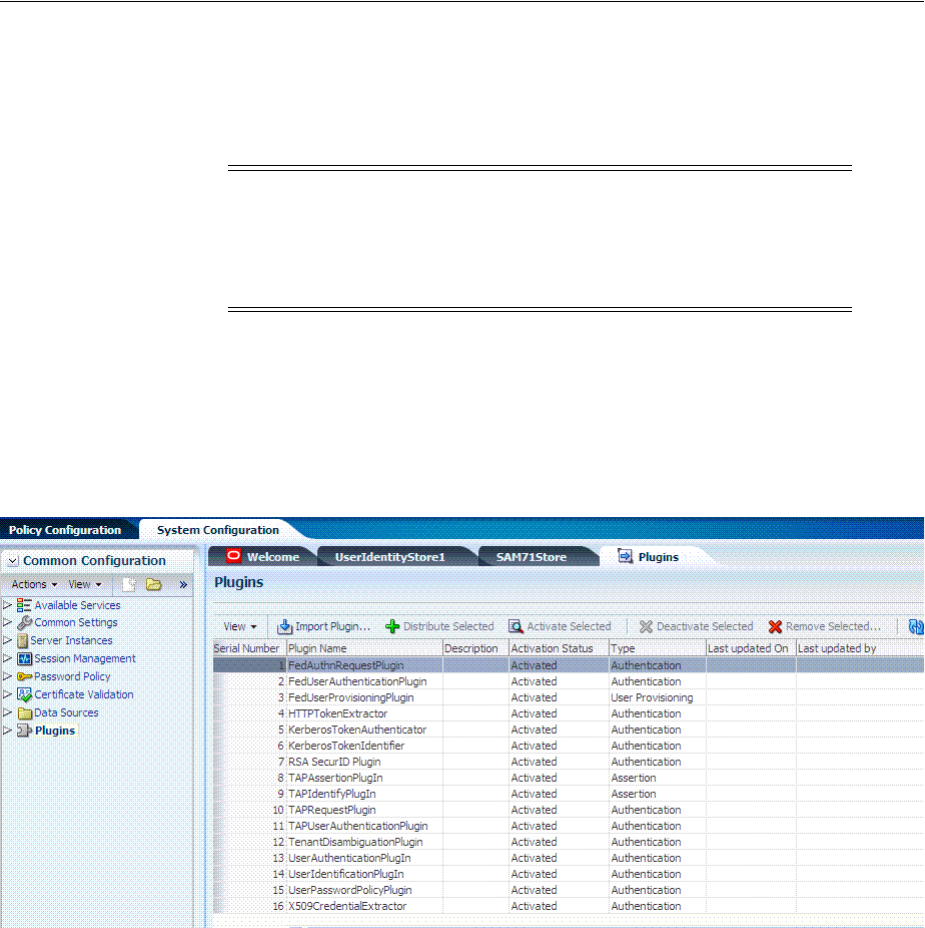Open the UserIdentityStore1 tab

click(x=390, y=557)
